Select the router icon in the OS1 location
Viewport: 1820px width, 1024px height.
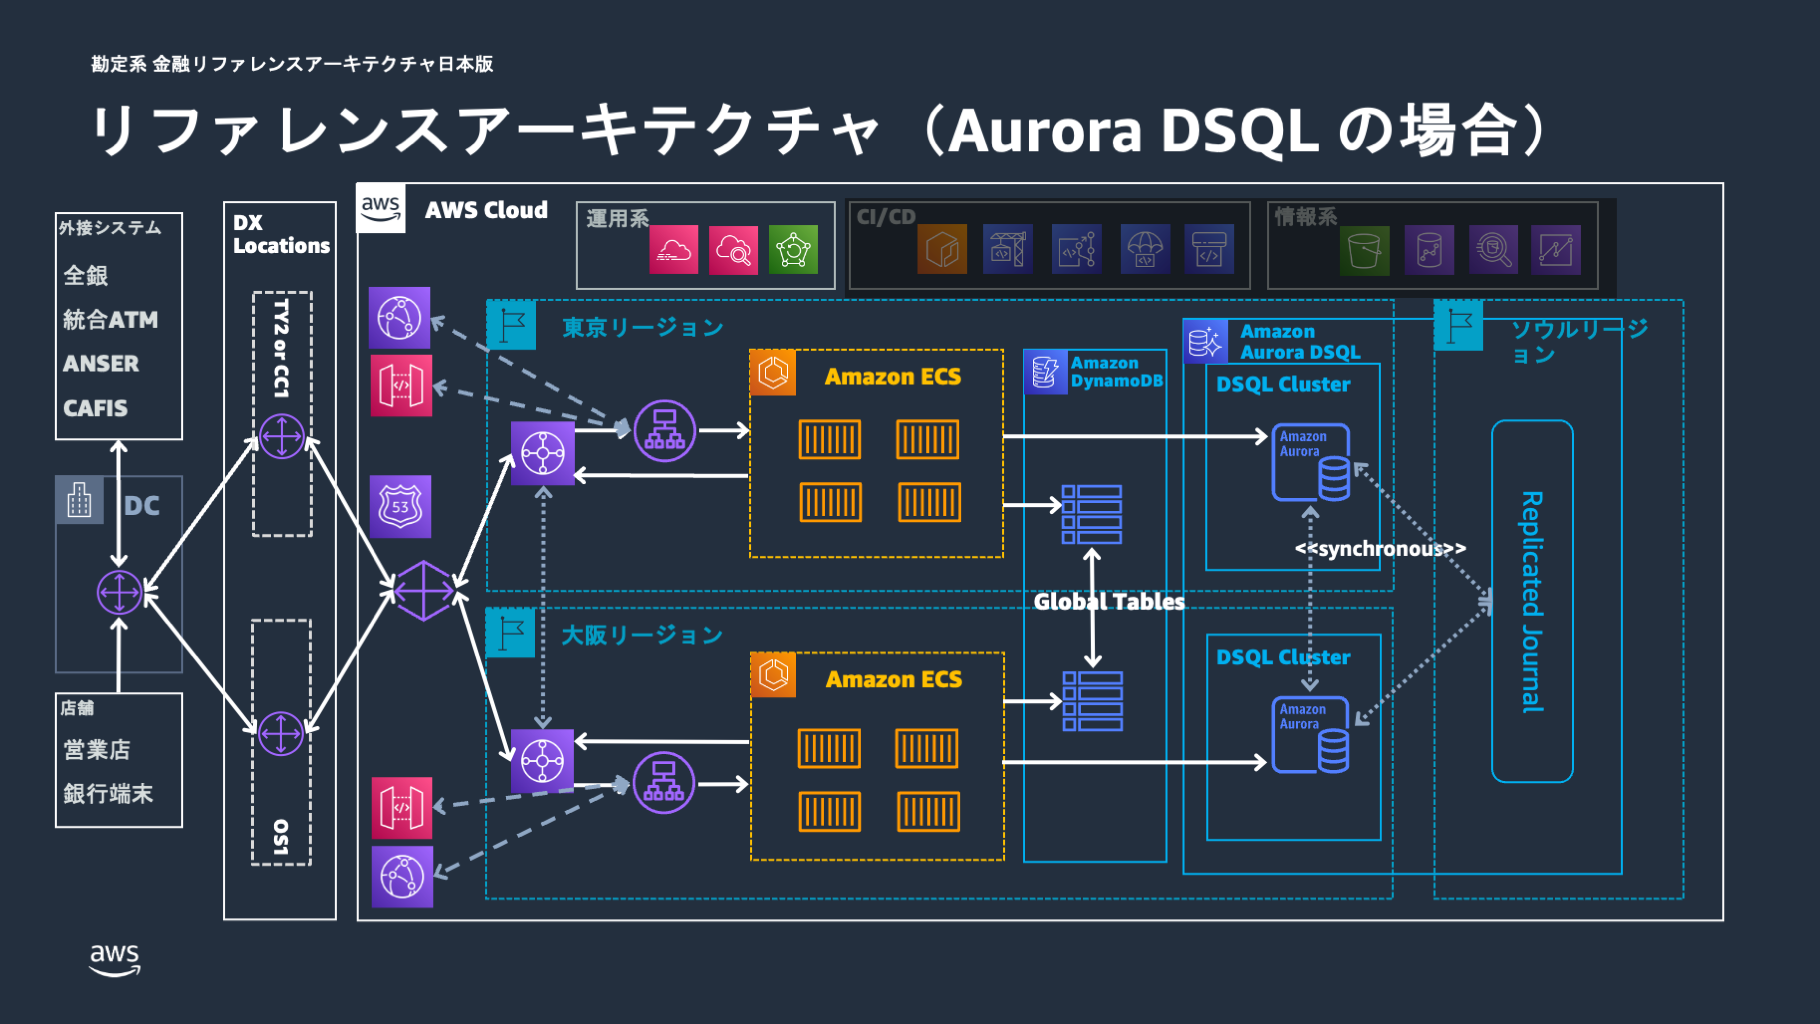[281, 734]
